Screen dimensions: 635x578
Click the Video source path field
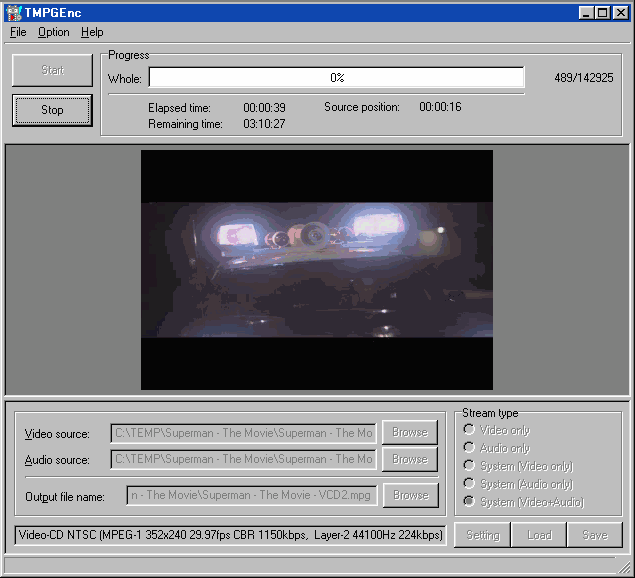(x=243, y=433)
